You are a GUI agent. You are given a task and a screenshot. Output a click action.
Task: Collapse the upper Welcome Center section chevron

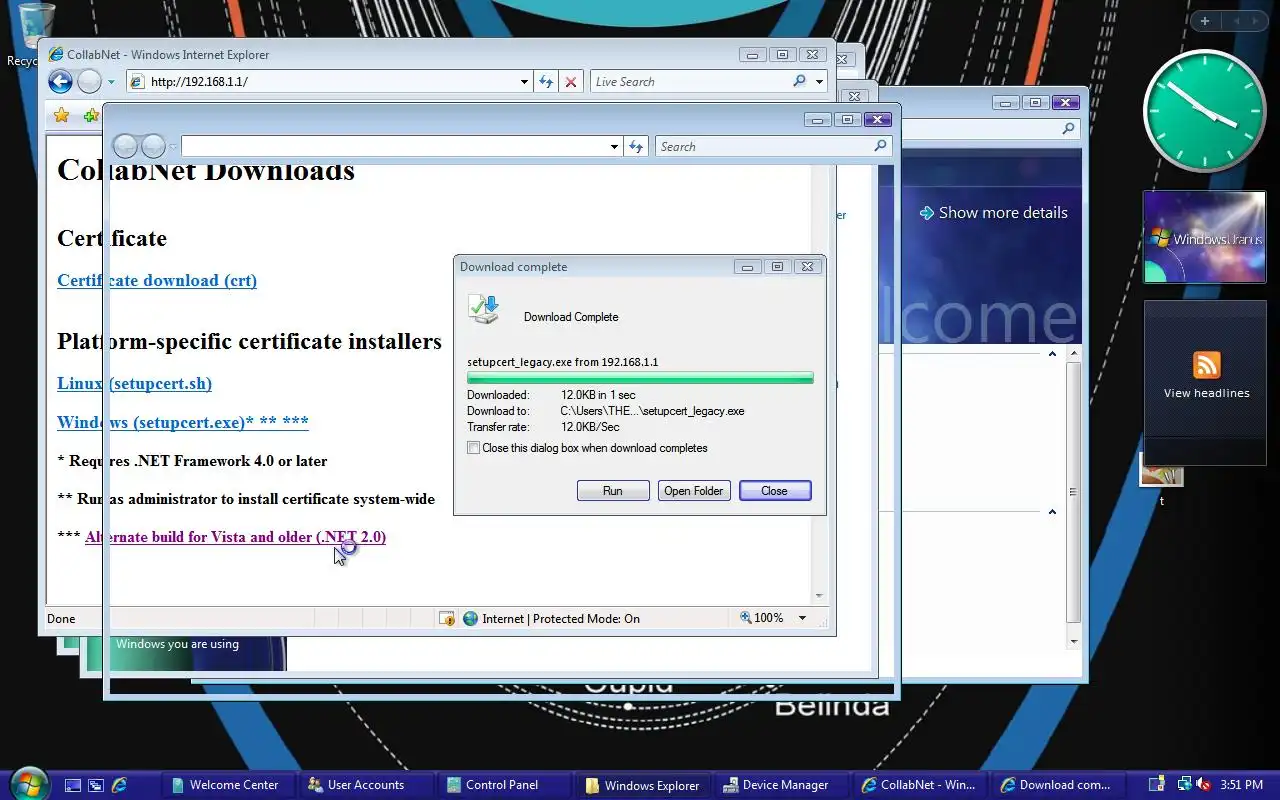coord(1052,354)
